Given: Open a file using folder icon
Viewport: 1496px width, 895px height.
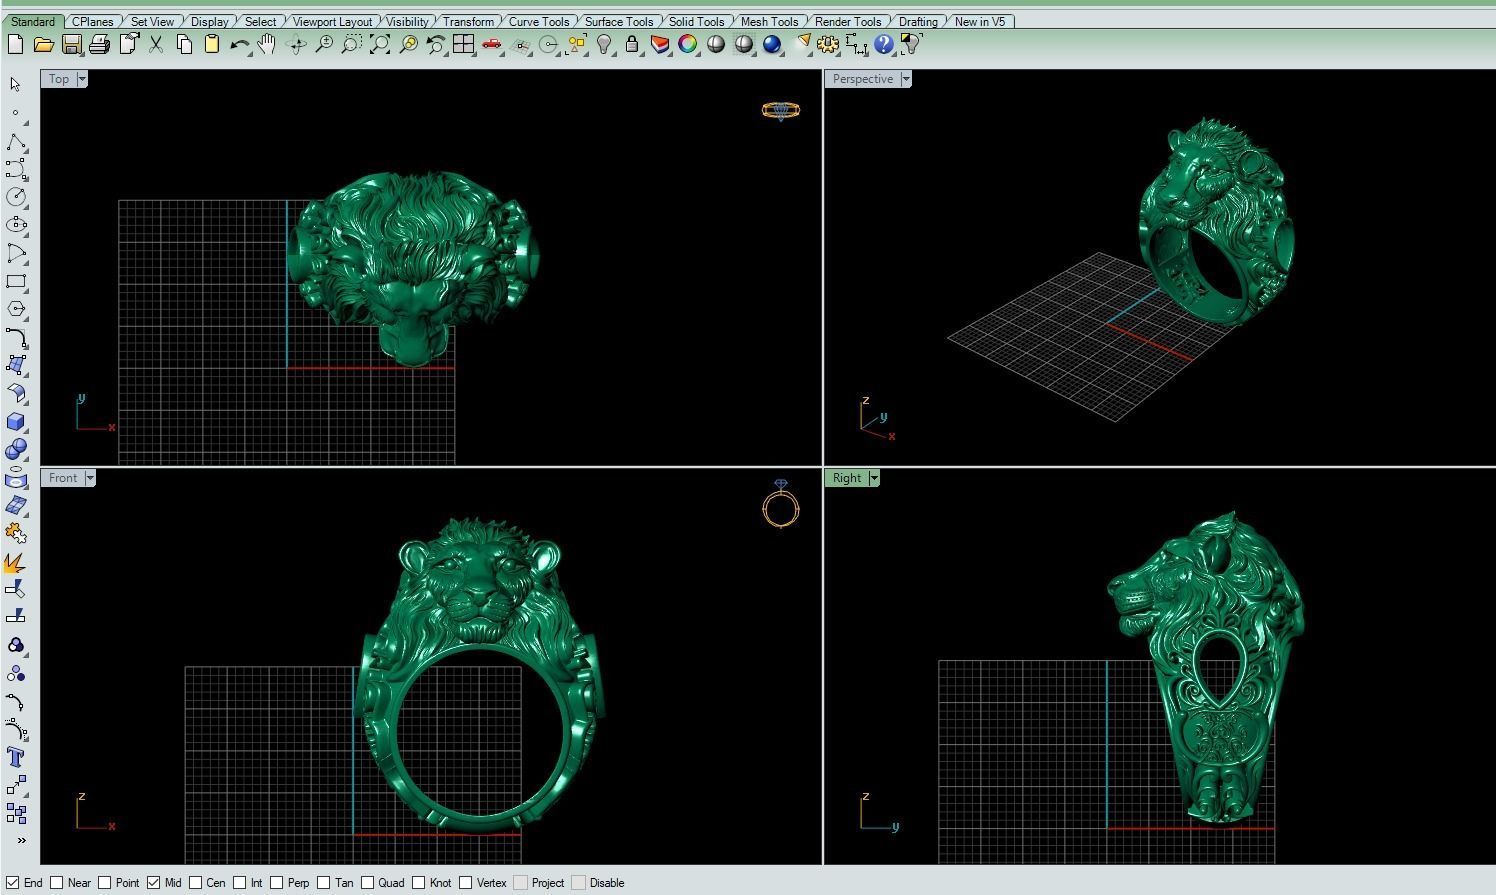Looking at the screenshot, I should pyautogui.click(x=43, y=44).
